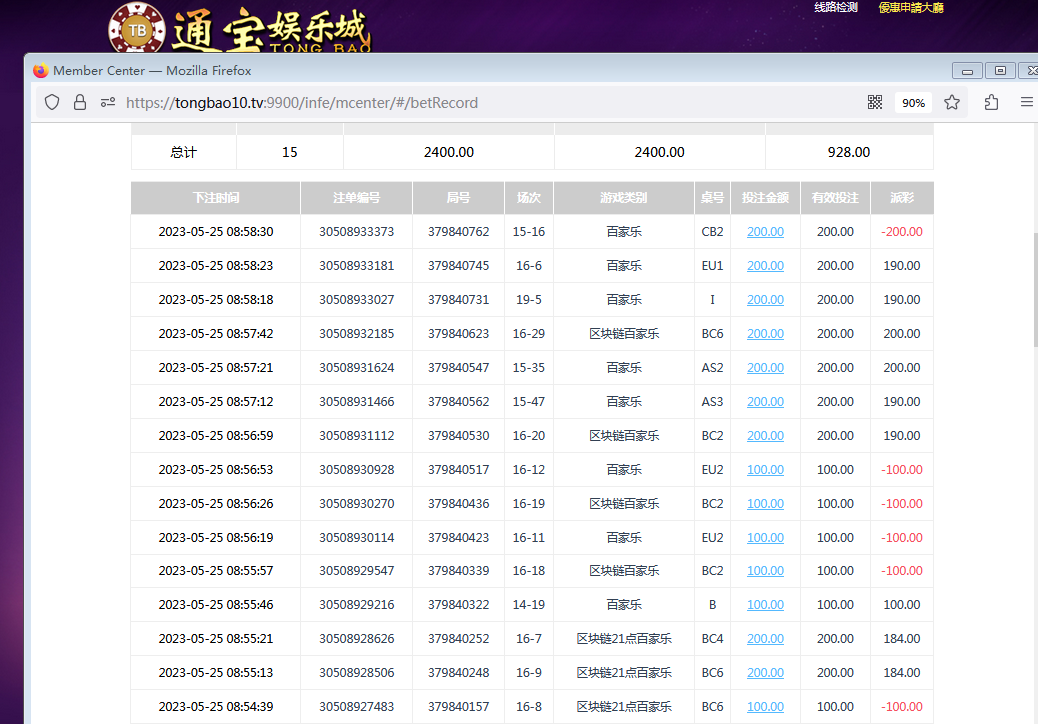Image resolution: width=1038 pixels, height=724 pixels.
Task: Click the 注单编号 column header
Action: (357, 198)
